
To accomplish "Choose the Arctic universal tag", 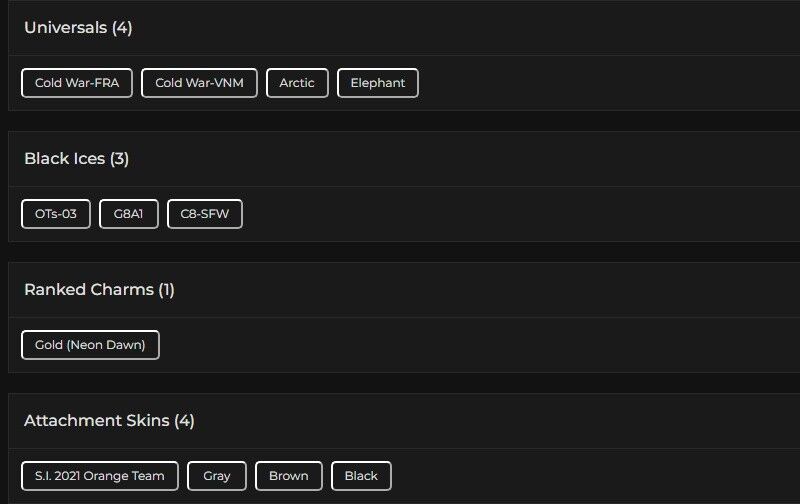I will (297, 83).
